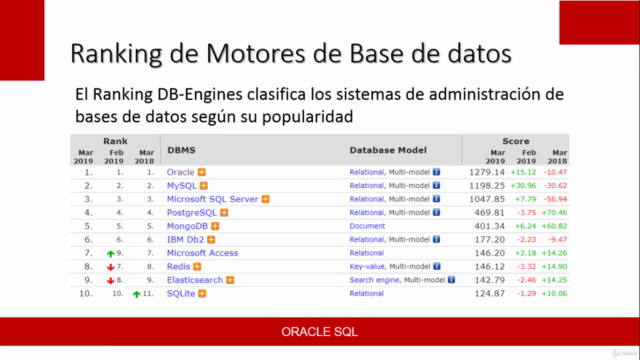Click the ORACLE SQL footer text

320,332
